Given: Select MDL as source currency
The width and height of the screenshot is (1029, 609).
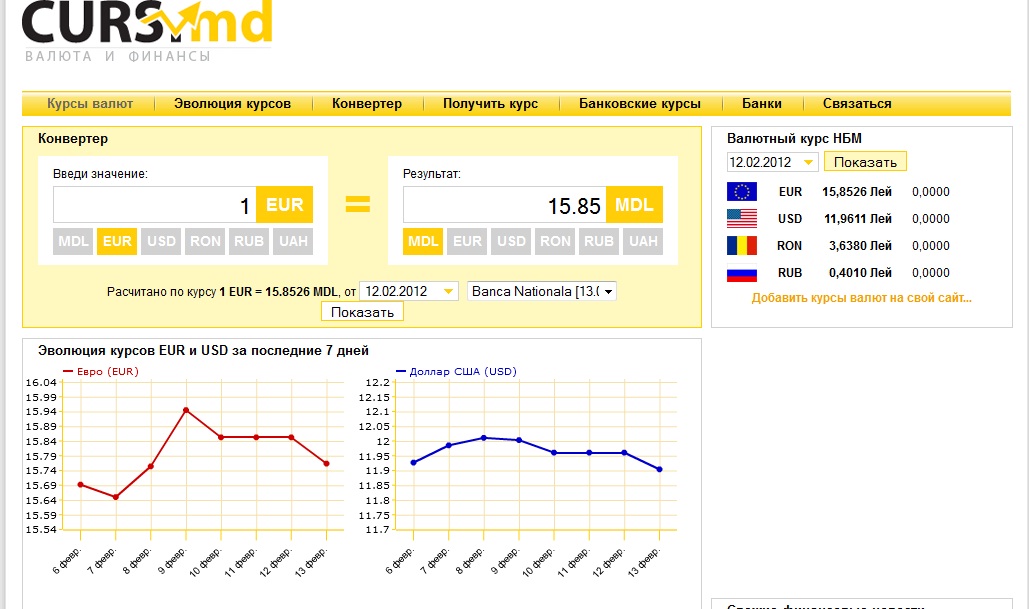Looking at the screenshot, I should pyautogui.click(x=73, y=241).
